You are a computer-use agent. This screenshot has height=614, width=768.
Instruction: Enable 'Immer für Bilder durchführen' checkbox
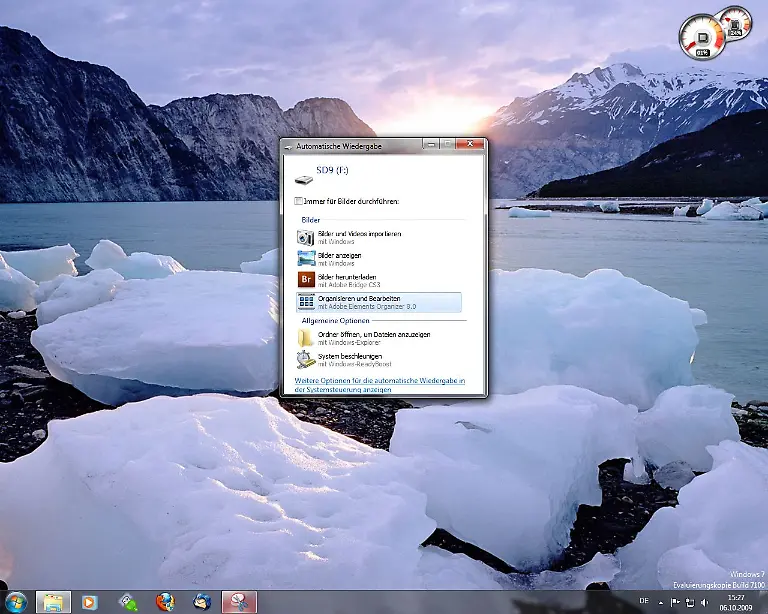tap(299, 201)
